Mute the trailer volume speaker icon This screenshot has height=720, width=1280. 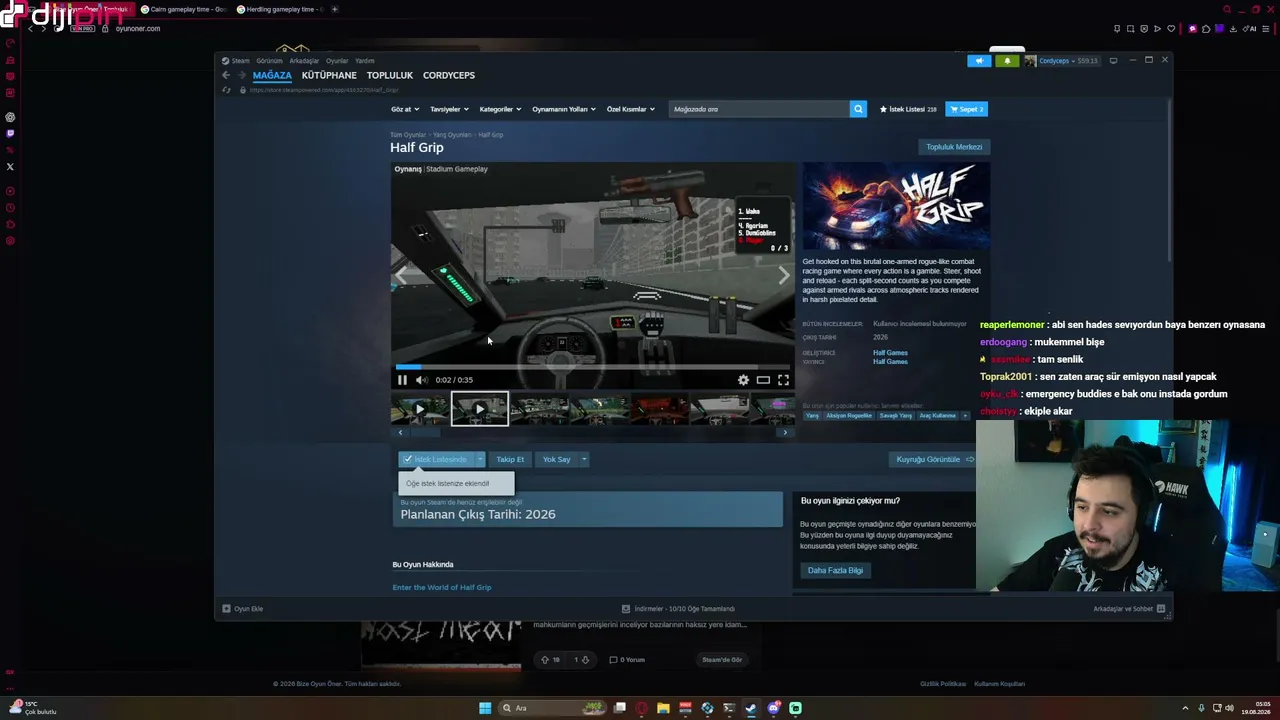coord(421,380)
